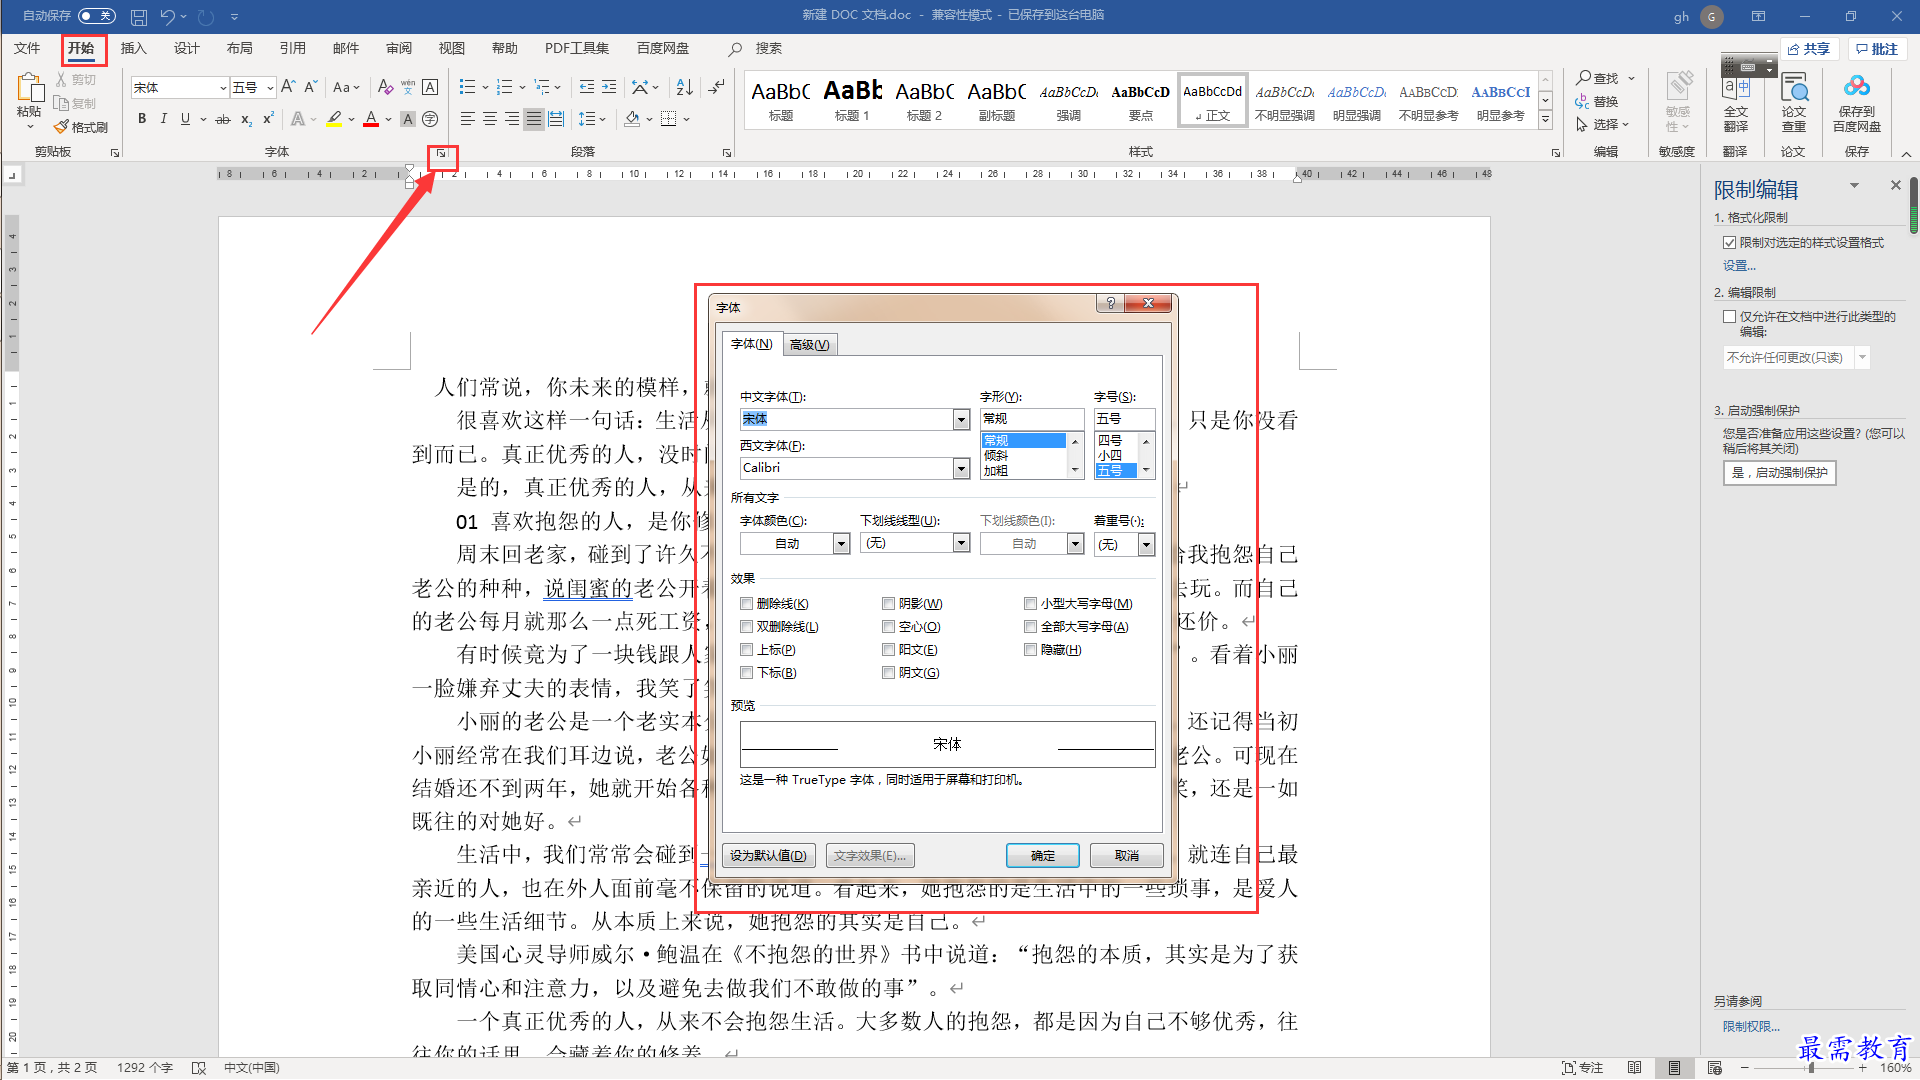The image size is (1920, 1080).
Task: Click the clear formatting icon
Action: click(x=385, y=87)
